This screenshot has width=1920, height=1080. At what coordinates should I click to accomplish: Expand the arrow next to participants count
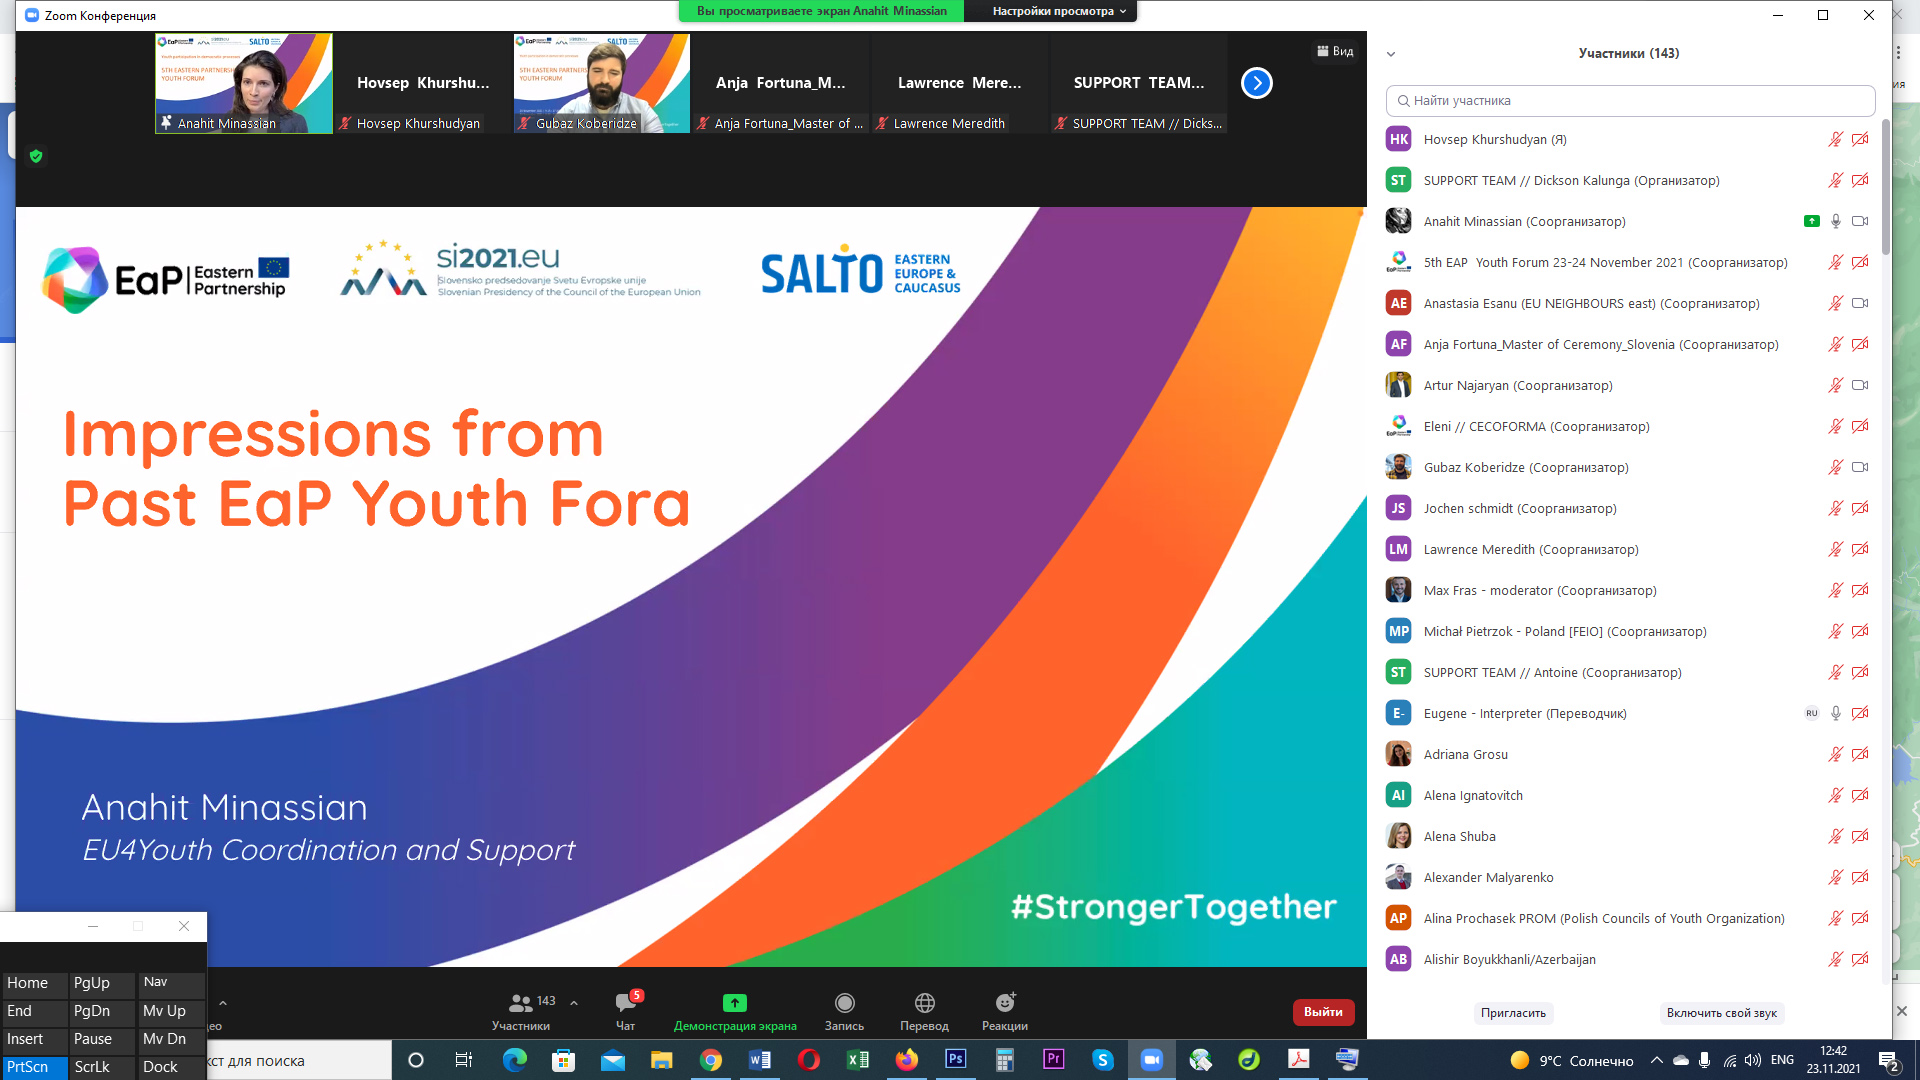click(574, 1002)
